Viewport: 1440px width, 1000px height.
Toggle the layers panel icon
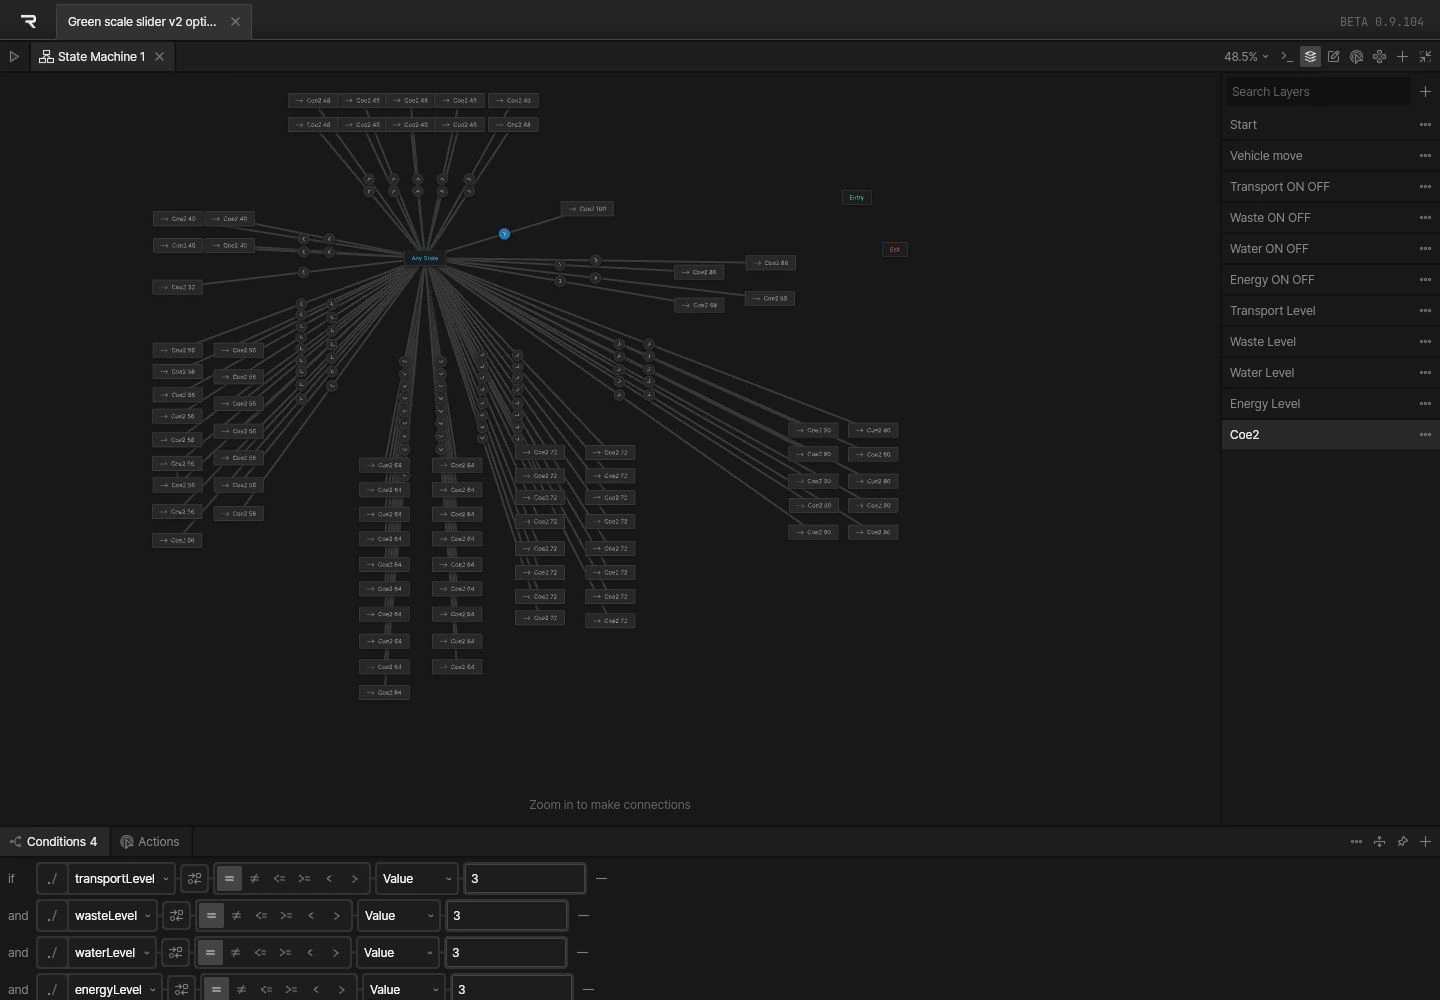[1310, 57]
